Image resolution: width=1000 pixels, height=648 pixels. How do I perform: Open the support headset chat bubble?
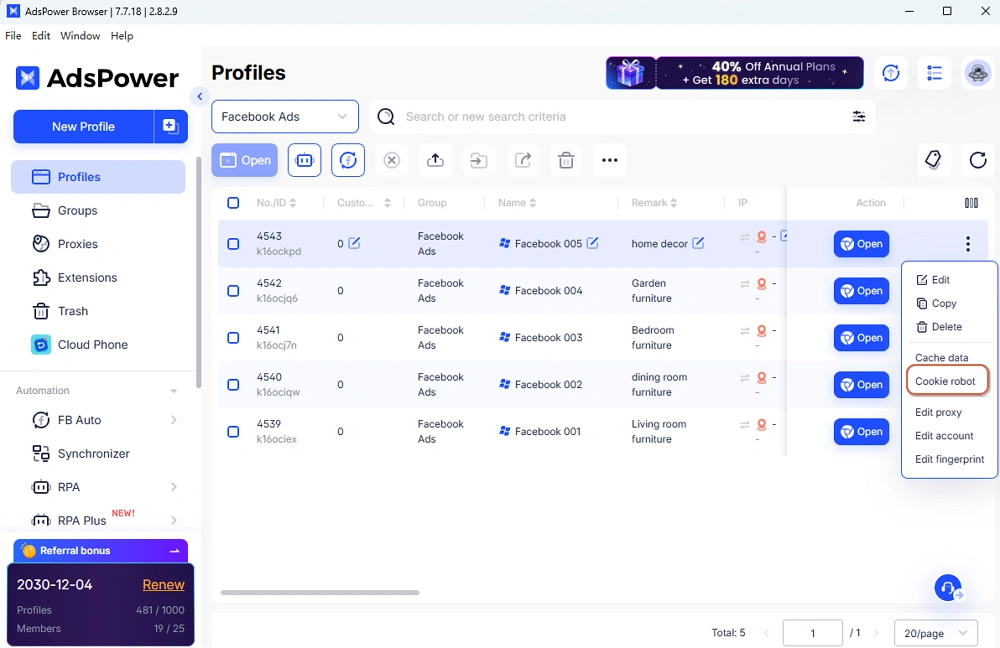pos(948,588)
